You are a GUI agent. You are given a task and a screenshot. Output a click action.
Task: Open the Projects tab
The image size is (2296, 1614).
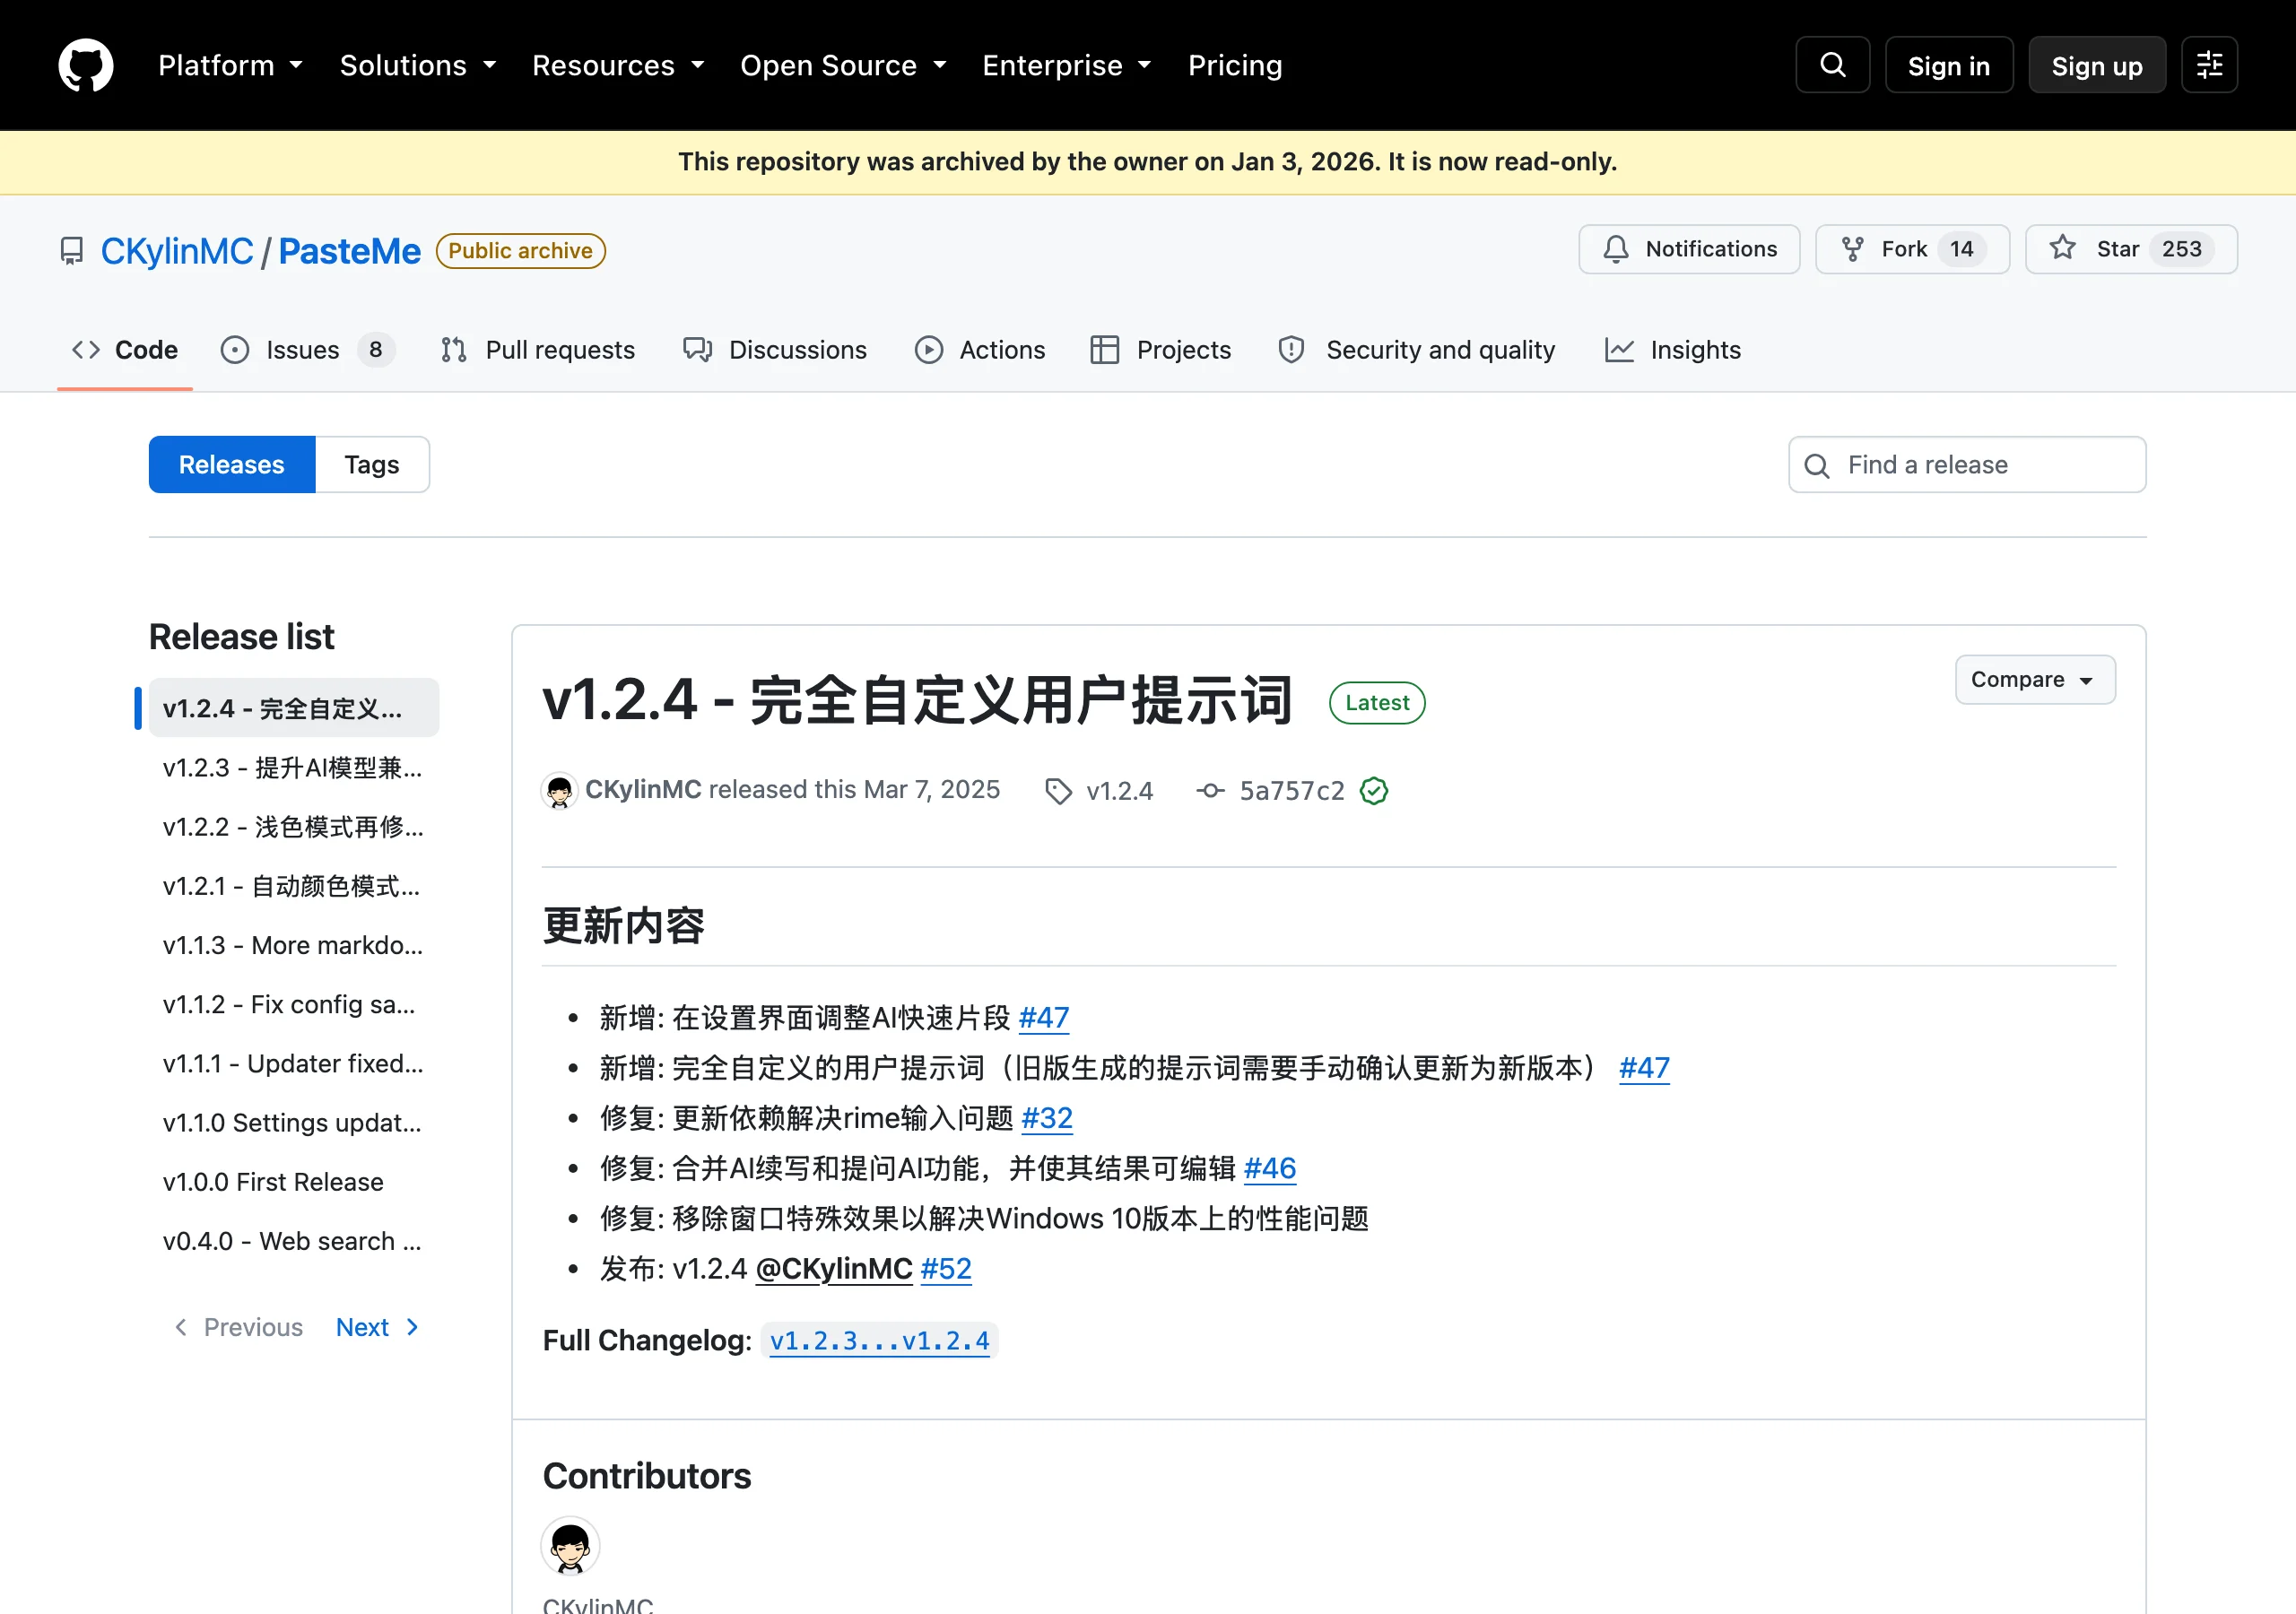tap(1161, 350)
